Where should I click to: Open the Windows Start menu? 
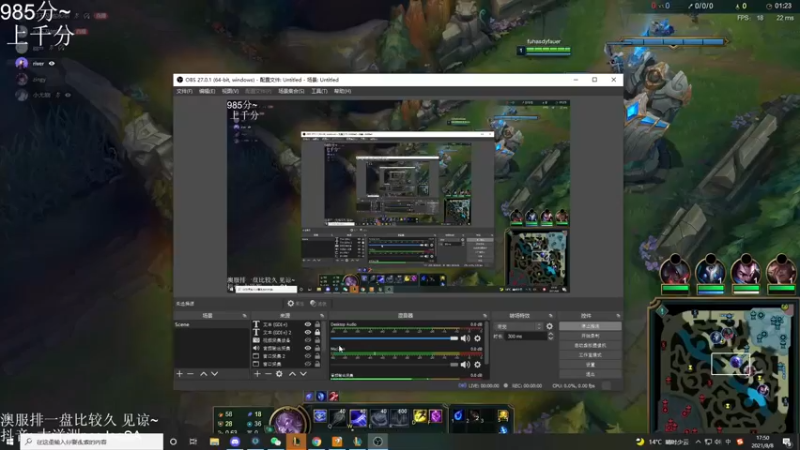click(x=10, y=442)
